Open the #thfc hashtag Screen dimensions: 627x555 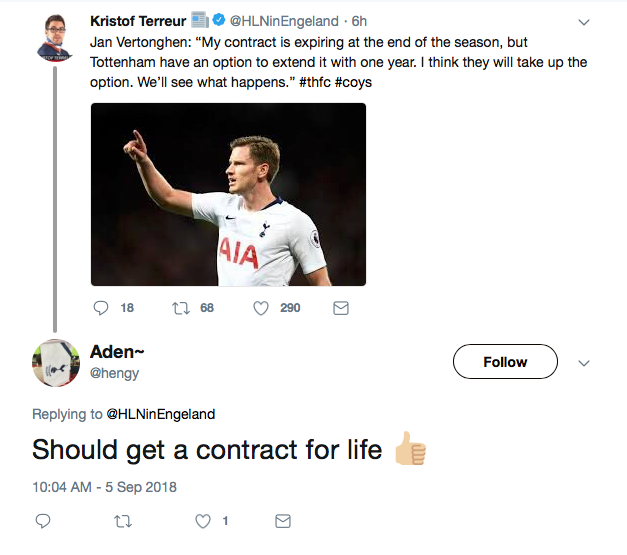pyautogui.click(x=315, y=82)
